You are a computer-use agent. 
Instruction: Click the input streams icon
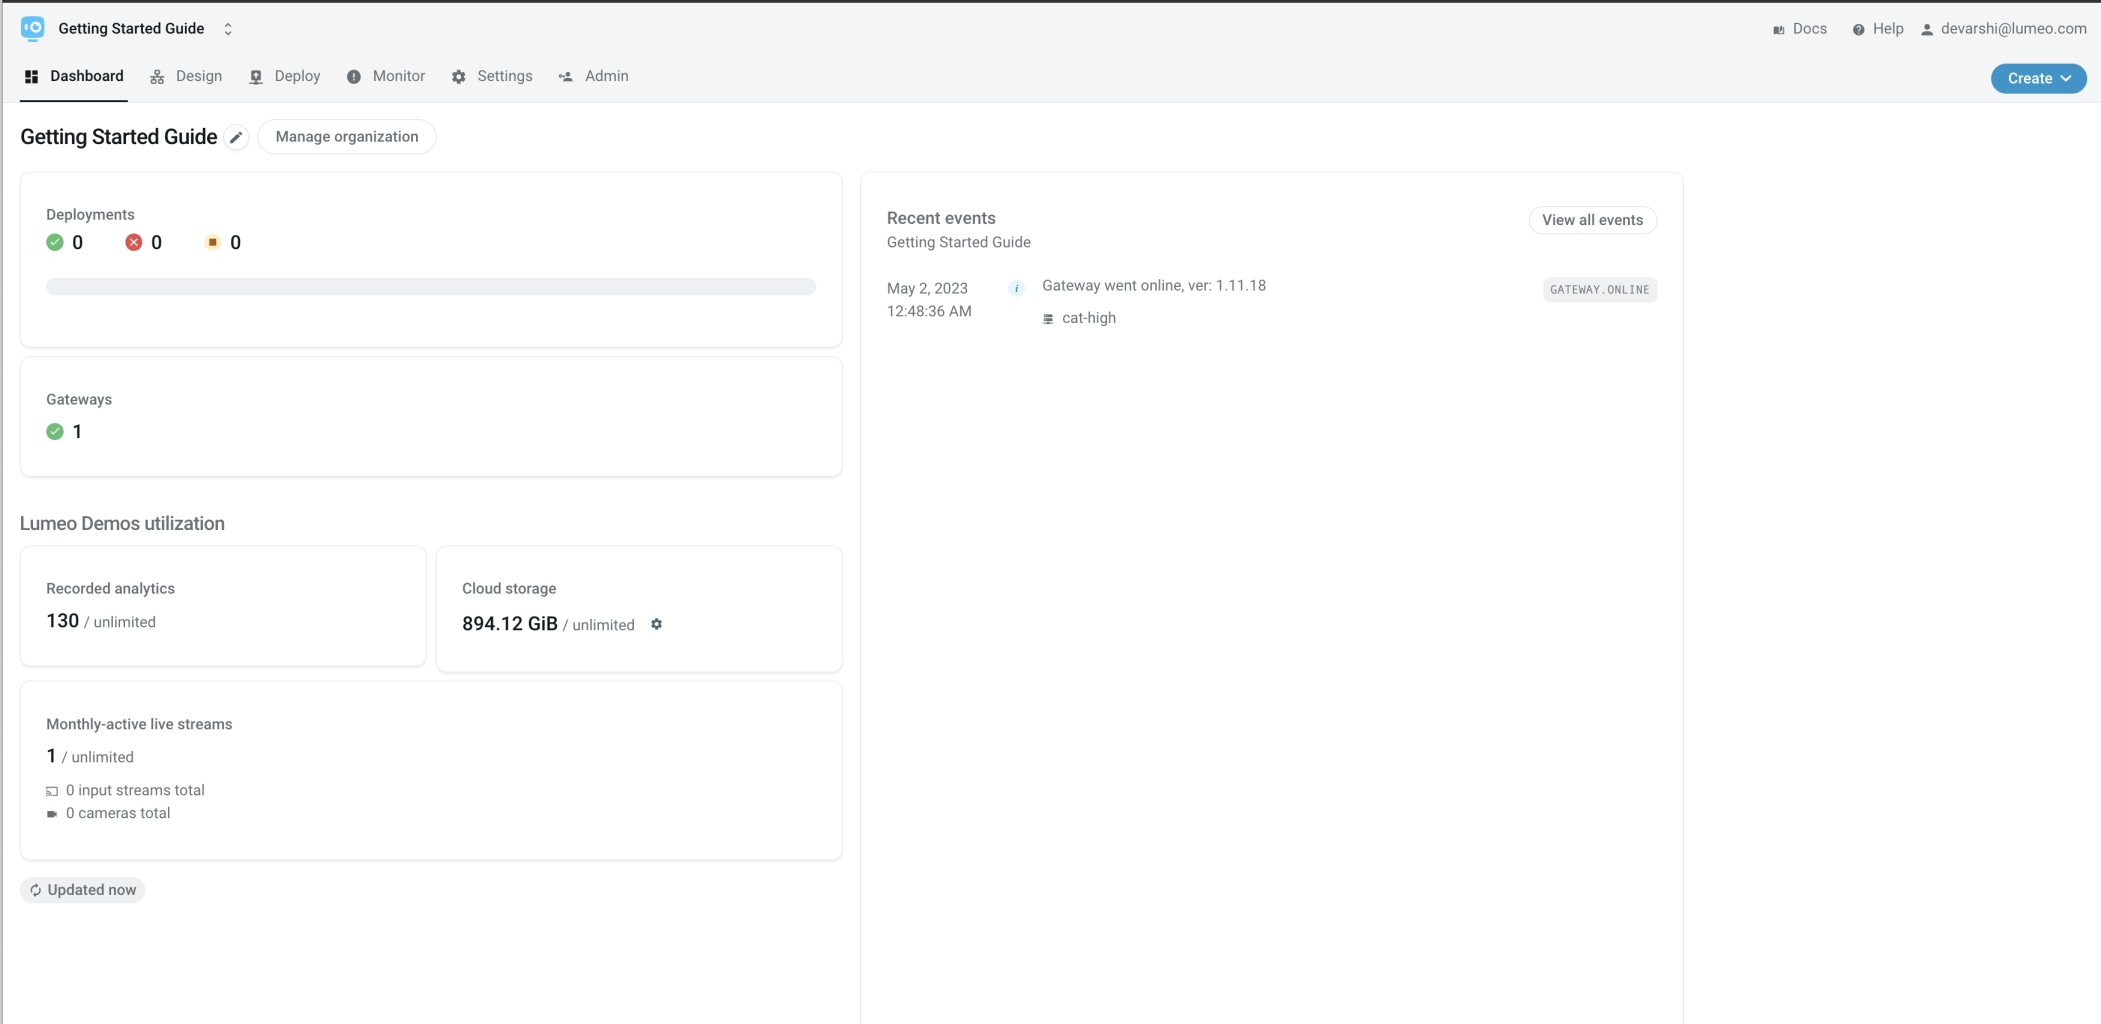(52, 791)
